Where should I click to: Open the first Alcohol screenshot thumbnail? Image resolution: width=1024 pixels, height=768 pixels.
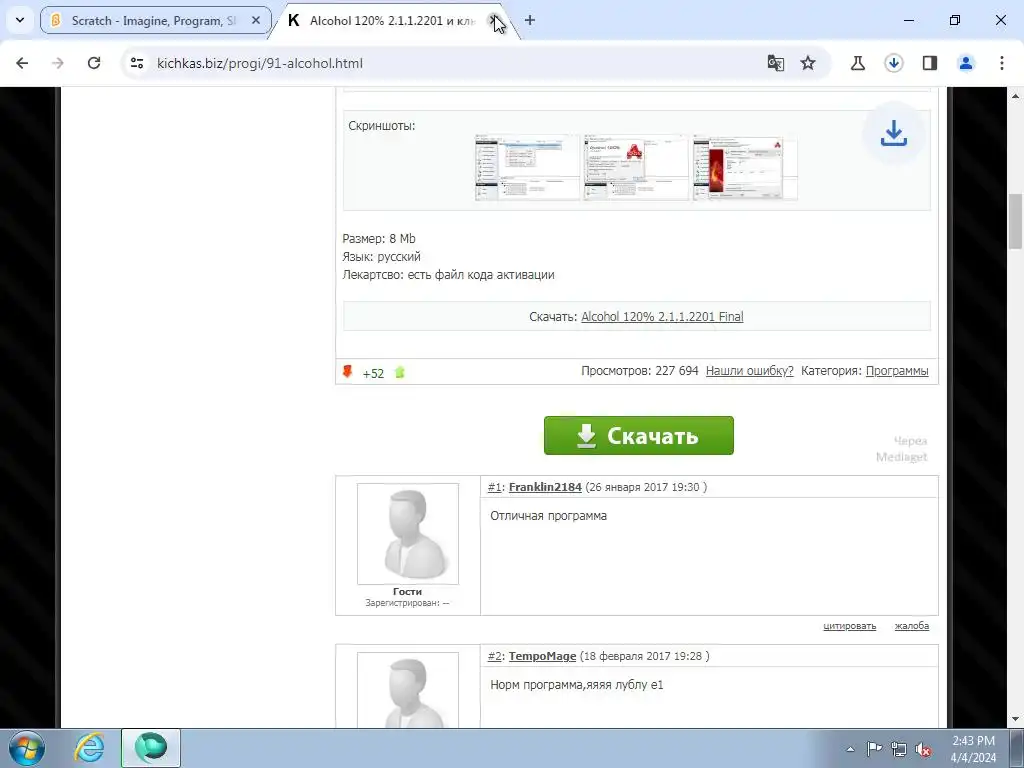527,167
